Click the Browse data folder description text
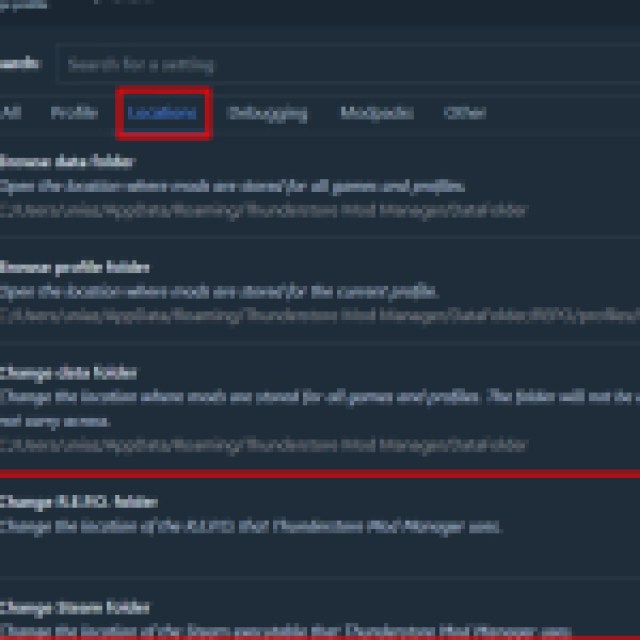This screenshot has width=640, height=640. [232, 187]
